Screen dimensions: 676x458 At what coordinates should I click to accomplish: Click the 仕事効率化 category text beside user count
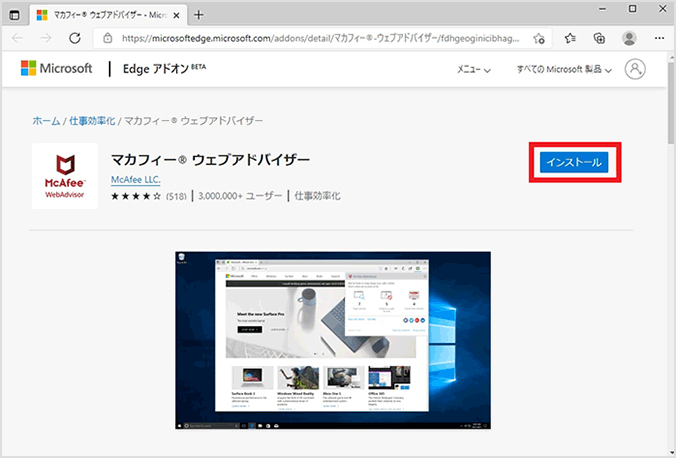click(317, 196)
